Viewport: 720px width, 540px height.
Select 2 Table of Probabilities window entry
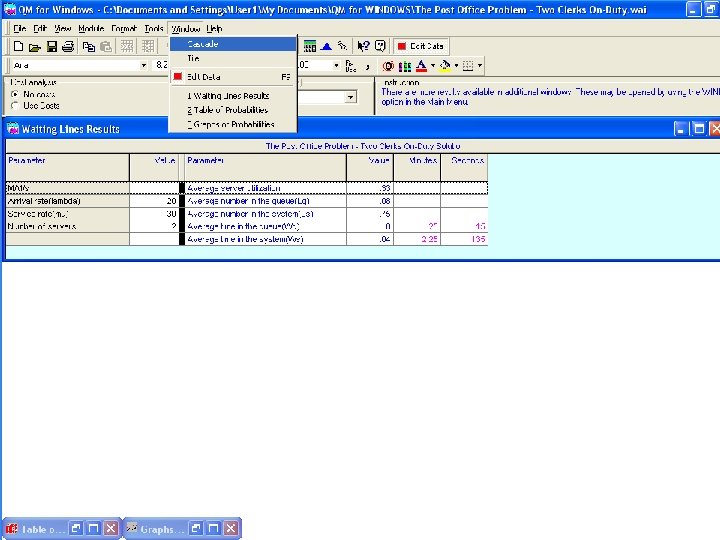[233, 110]
